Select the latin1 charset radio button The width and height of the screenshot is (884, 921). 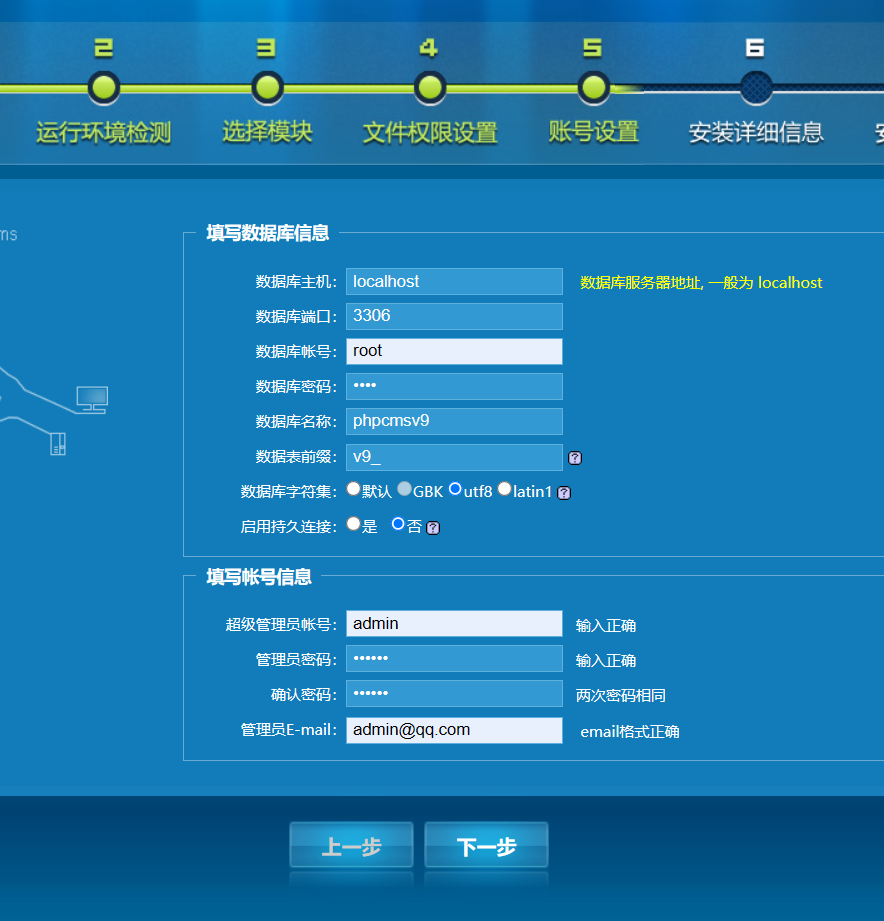click(x=504, y=489)
